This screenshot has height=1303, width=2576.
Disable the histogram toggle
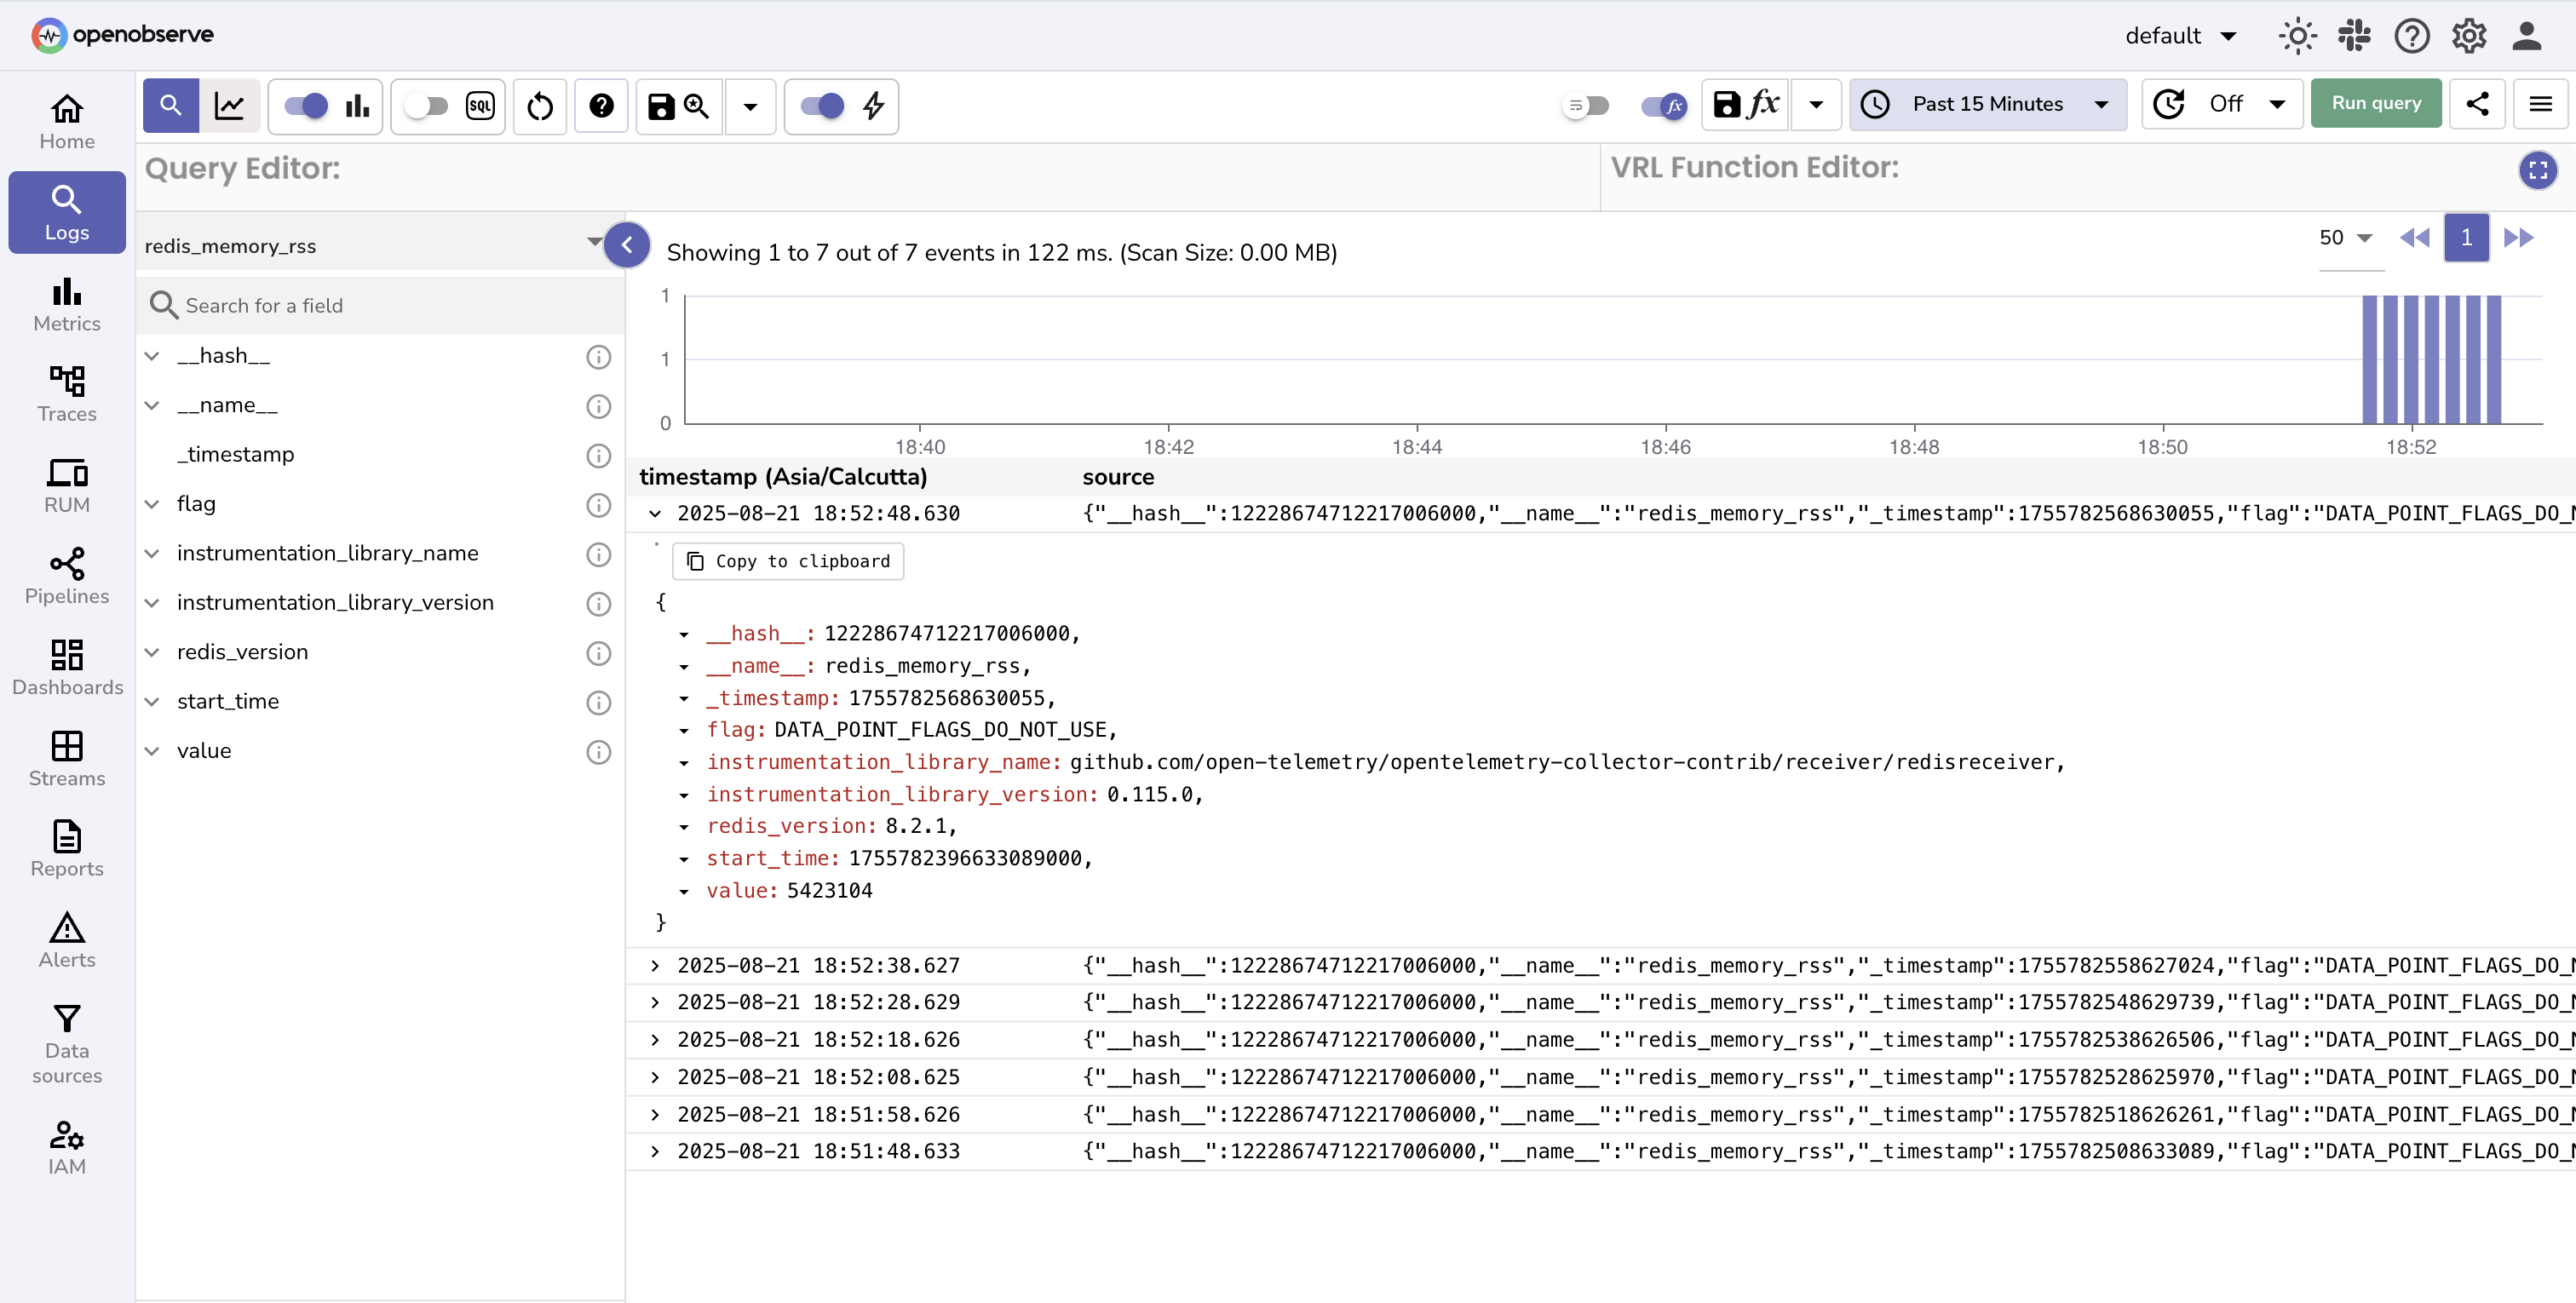click(305, 106)
